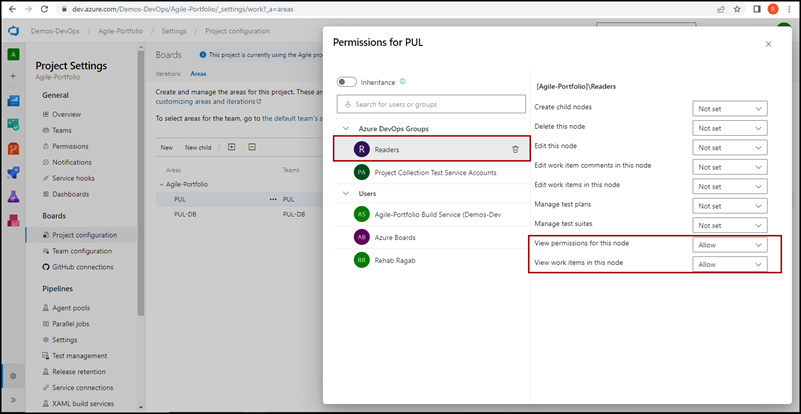
Task: Click collapse all minus-box icon
Action: (x=252, y=147)
